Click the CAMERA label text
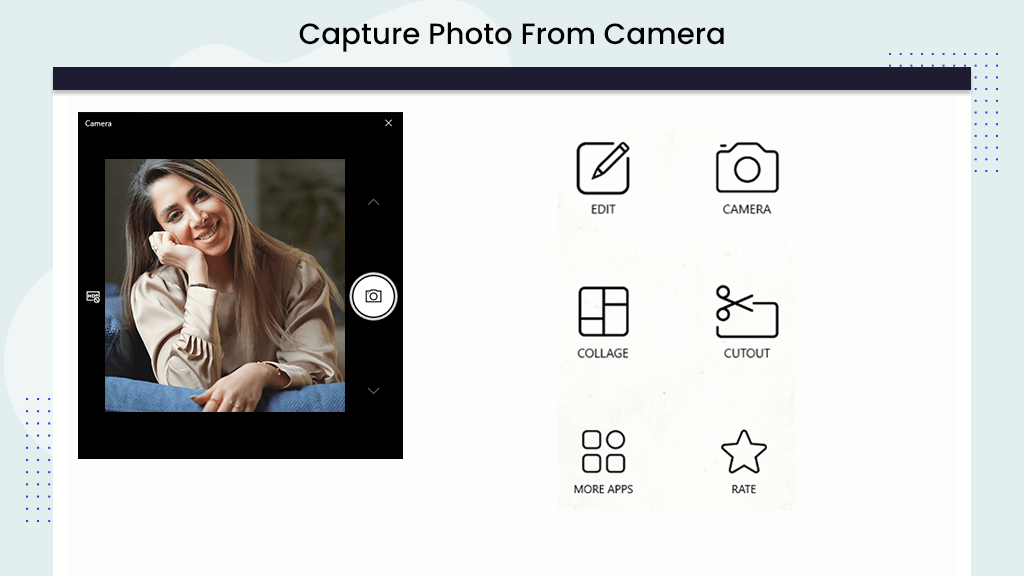 746,209
